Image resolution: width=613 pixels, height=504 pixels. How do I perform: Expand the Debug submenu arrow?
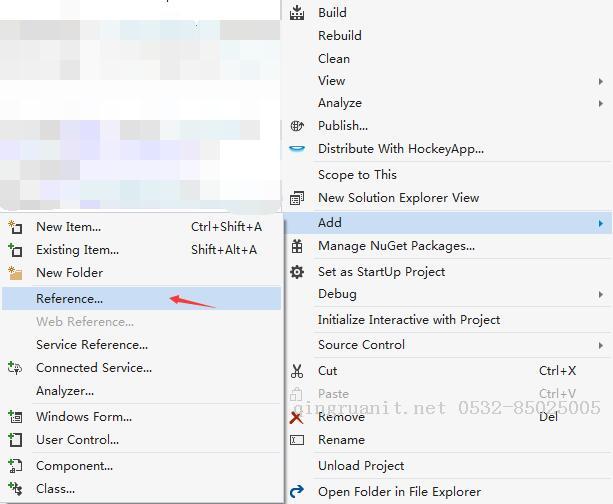[x=600, y=294]
